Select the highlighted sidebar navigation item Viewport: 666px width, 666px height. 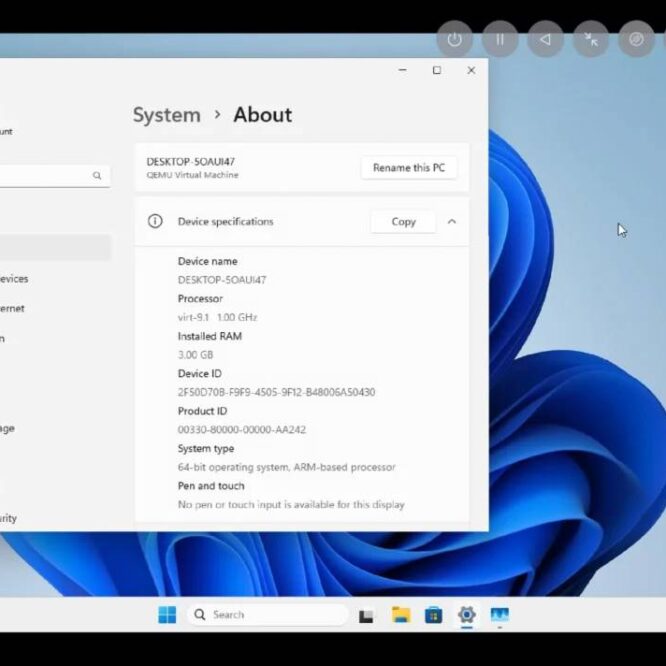pos(55,247)
